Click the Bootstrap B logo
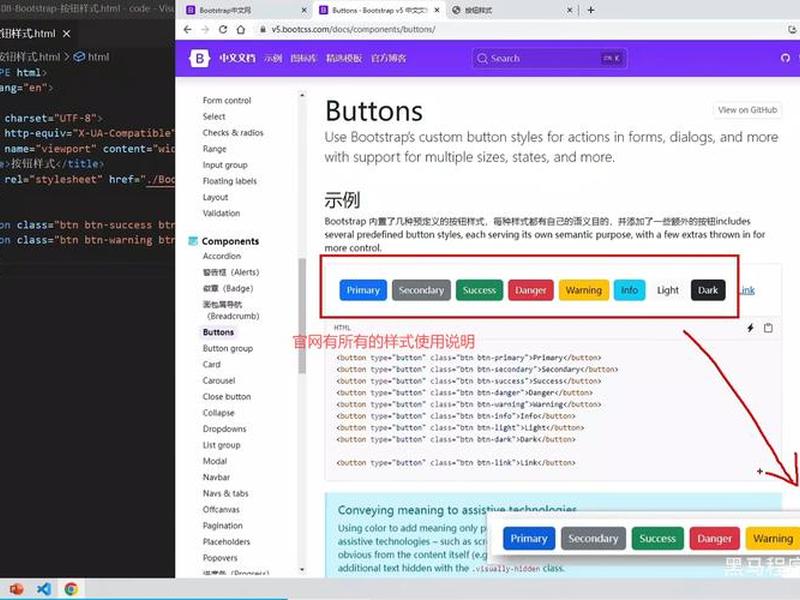 click(199, 58)
